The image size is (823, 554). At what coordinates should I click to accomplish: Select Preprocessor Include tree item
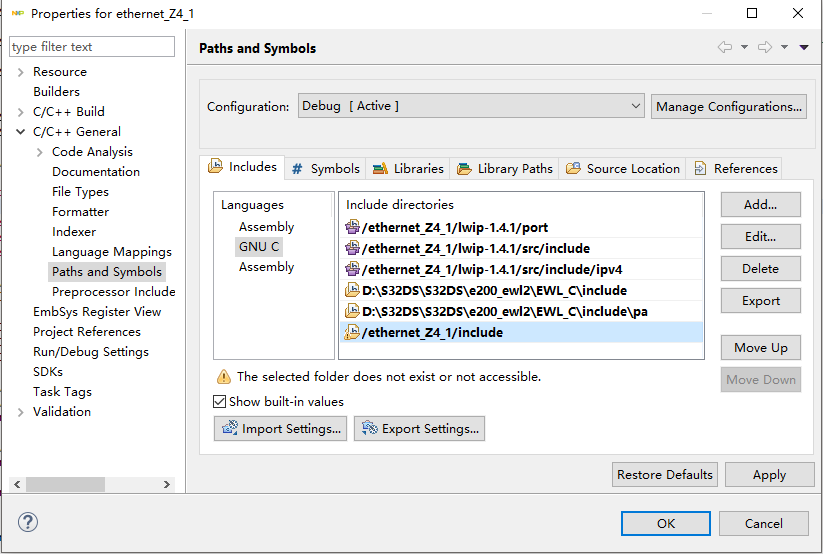click(113, 292)
